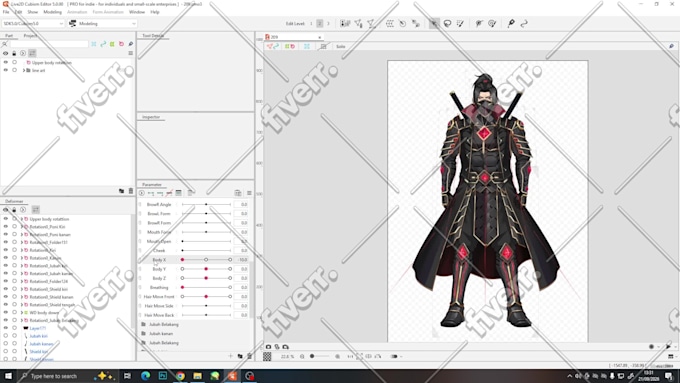Viewport: 680px width, 383px height.
Task: Expand Upper body rotattion in Deformer tree
Action: pyautogui.click(x=22, y=219)
